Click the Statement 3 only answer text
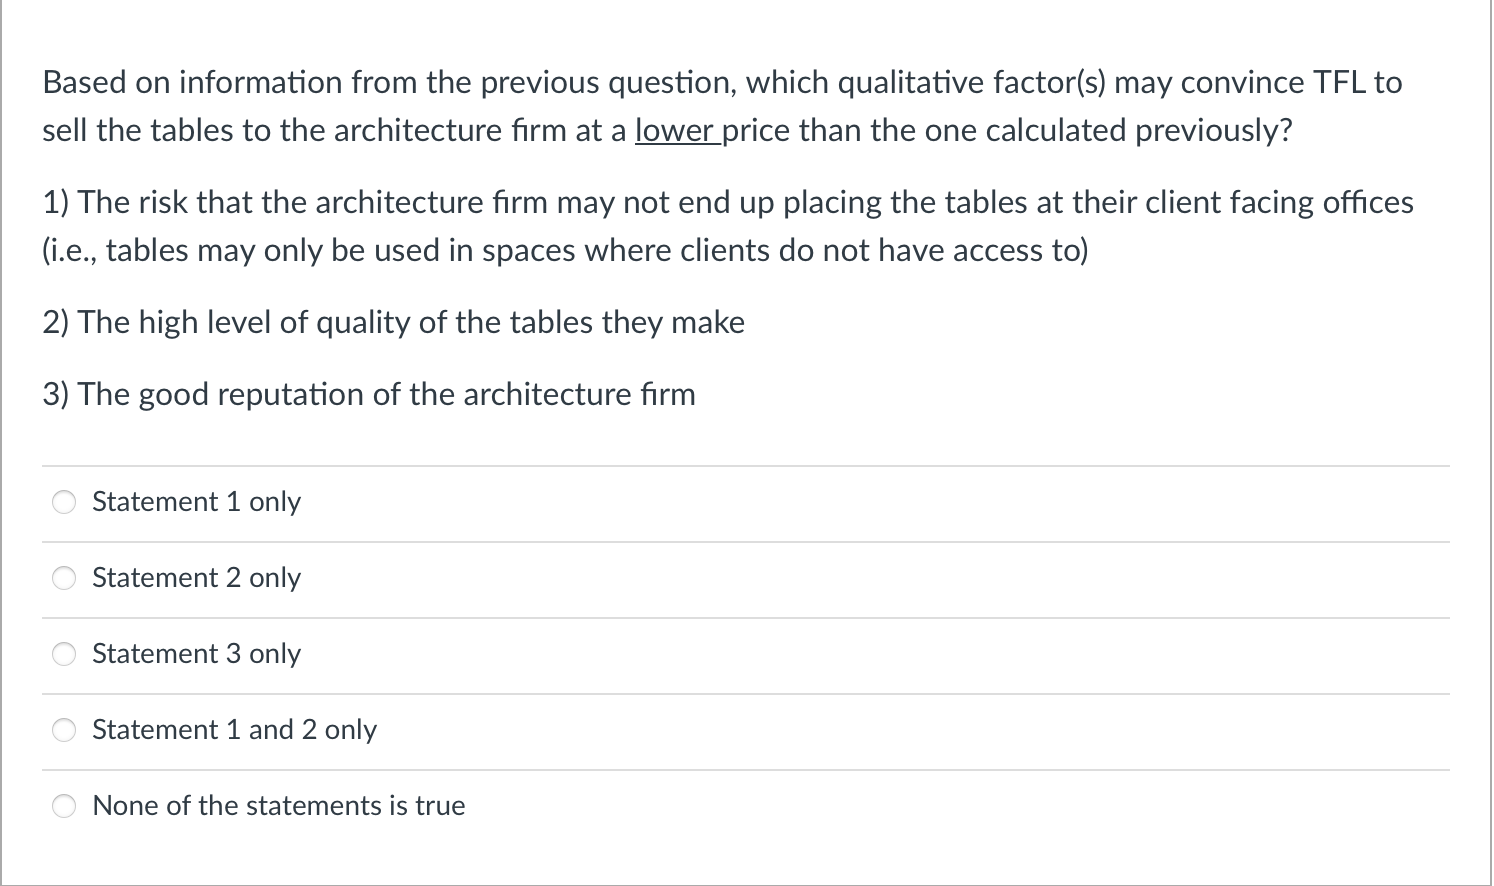The width and height of the screenshot is (1494, 886). coord(196,654)
